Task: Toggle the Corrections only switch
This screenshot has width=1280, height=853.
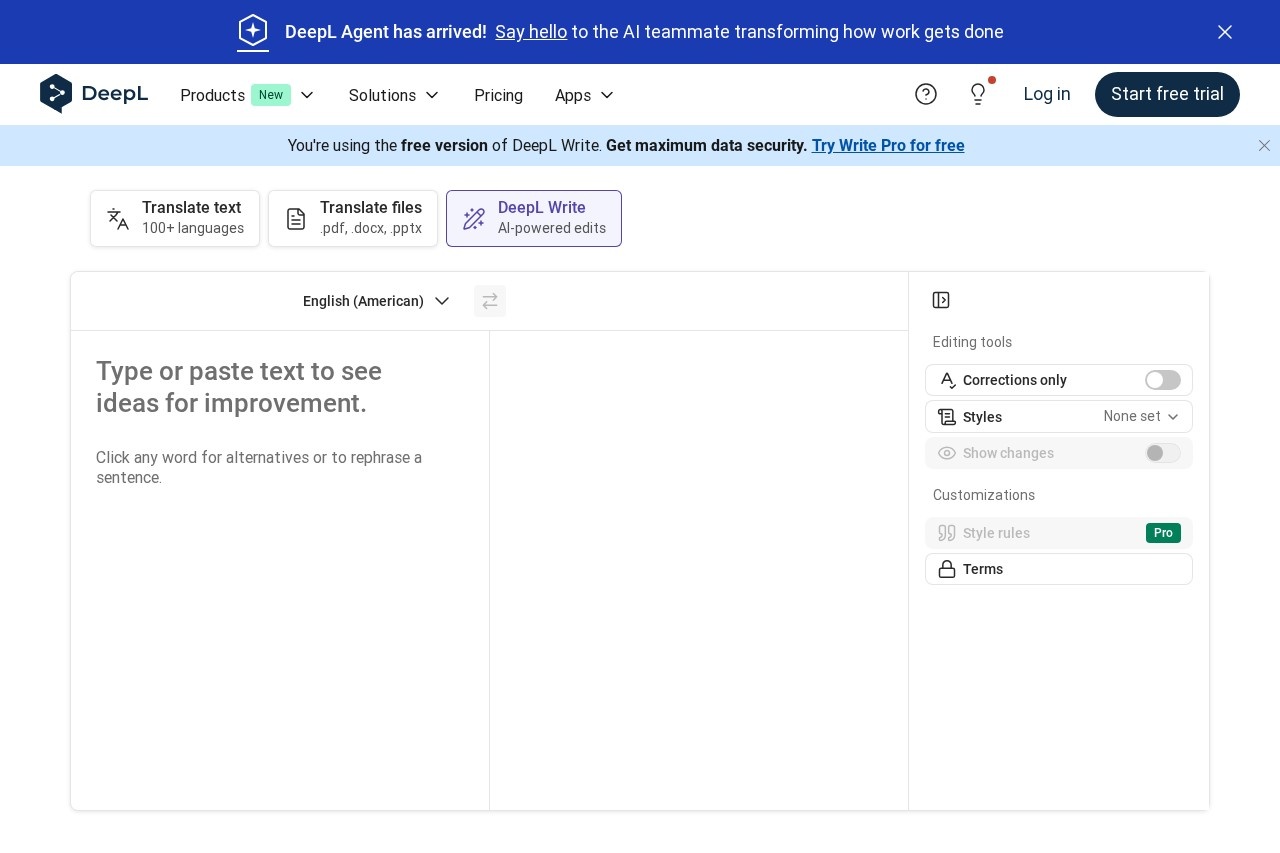Action: [x=1162, y=380]
